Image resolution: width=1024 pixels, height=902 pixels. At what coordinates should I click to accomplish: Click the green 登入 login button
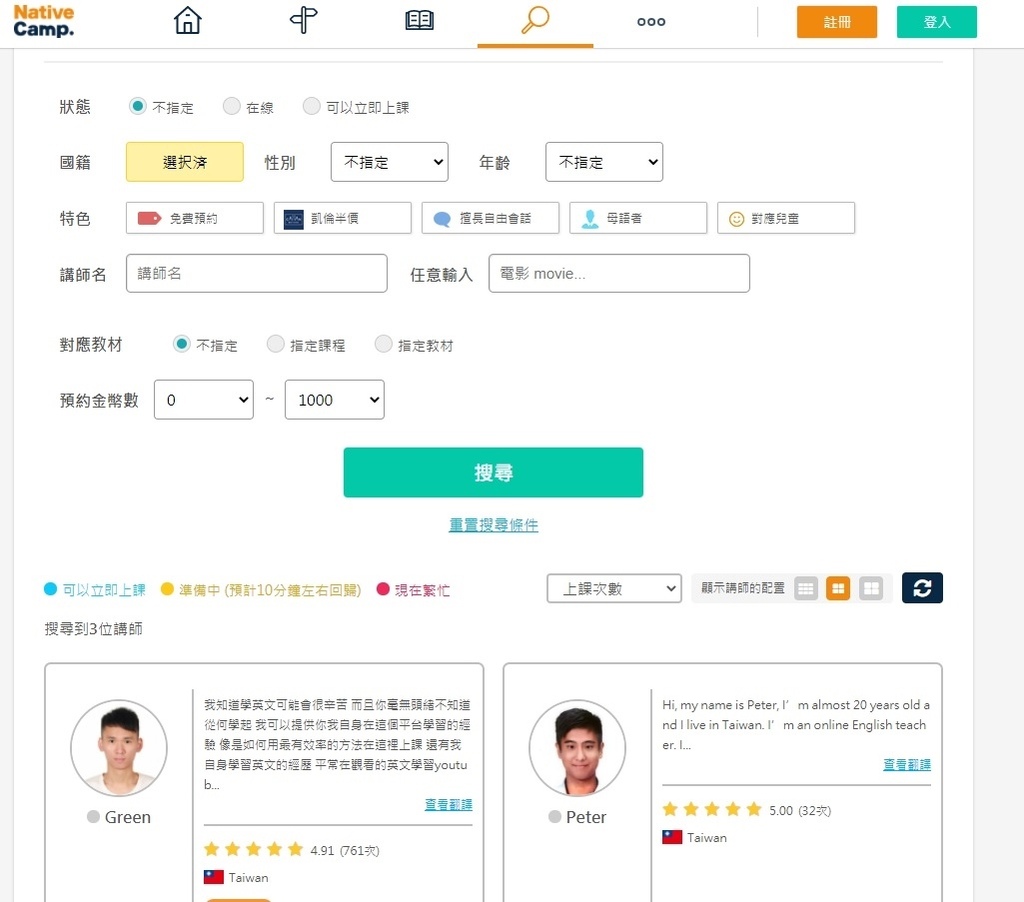[936, 22]
